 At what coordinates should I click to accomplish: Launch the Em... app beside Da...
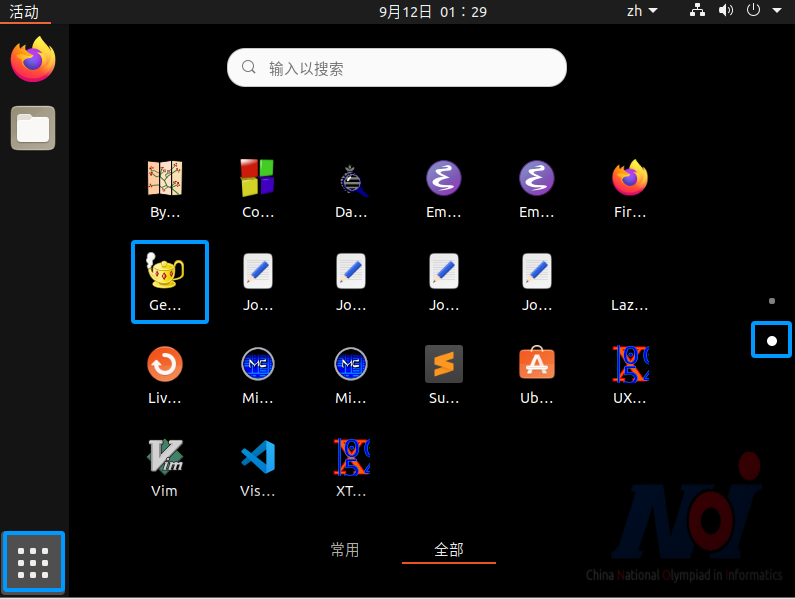[x=444, y=188]
